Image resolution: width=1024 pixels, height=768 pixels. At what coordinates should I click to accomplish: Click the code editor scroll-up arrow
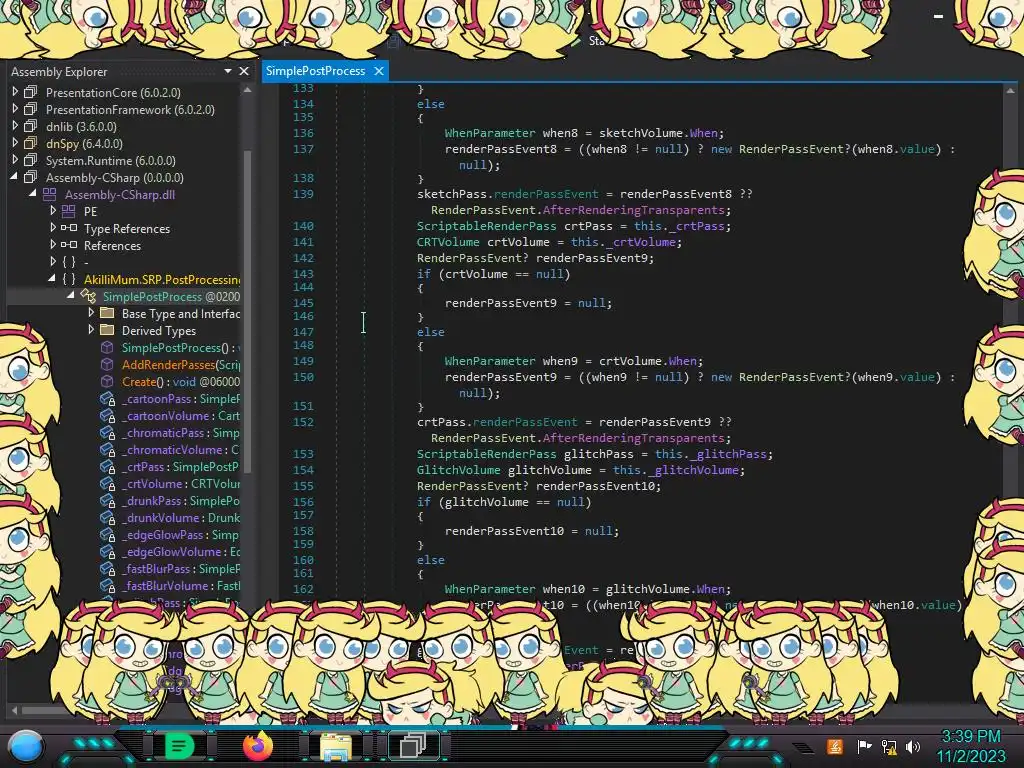click(x=1010, y=91)
